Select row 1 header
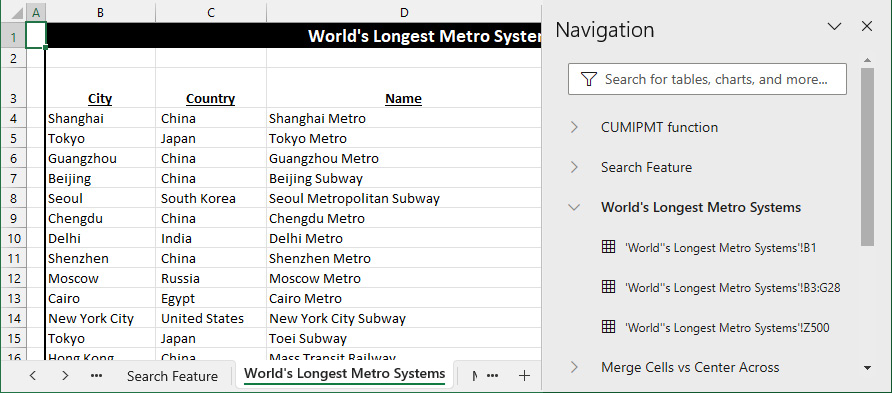Screen dimensions: 892x393 14,36
